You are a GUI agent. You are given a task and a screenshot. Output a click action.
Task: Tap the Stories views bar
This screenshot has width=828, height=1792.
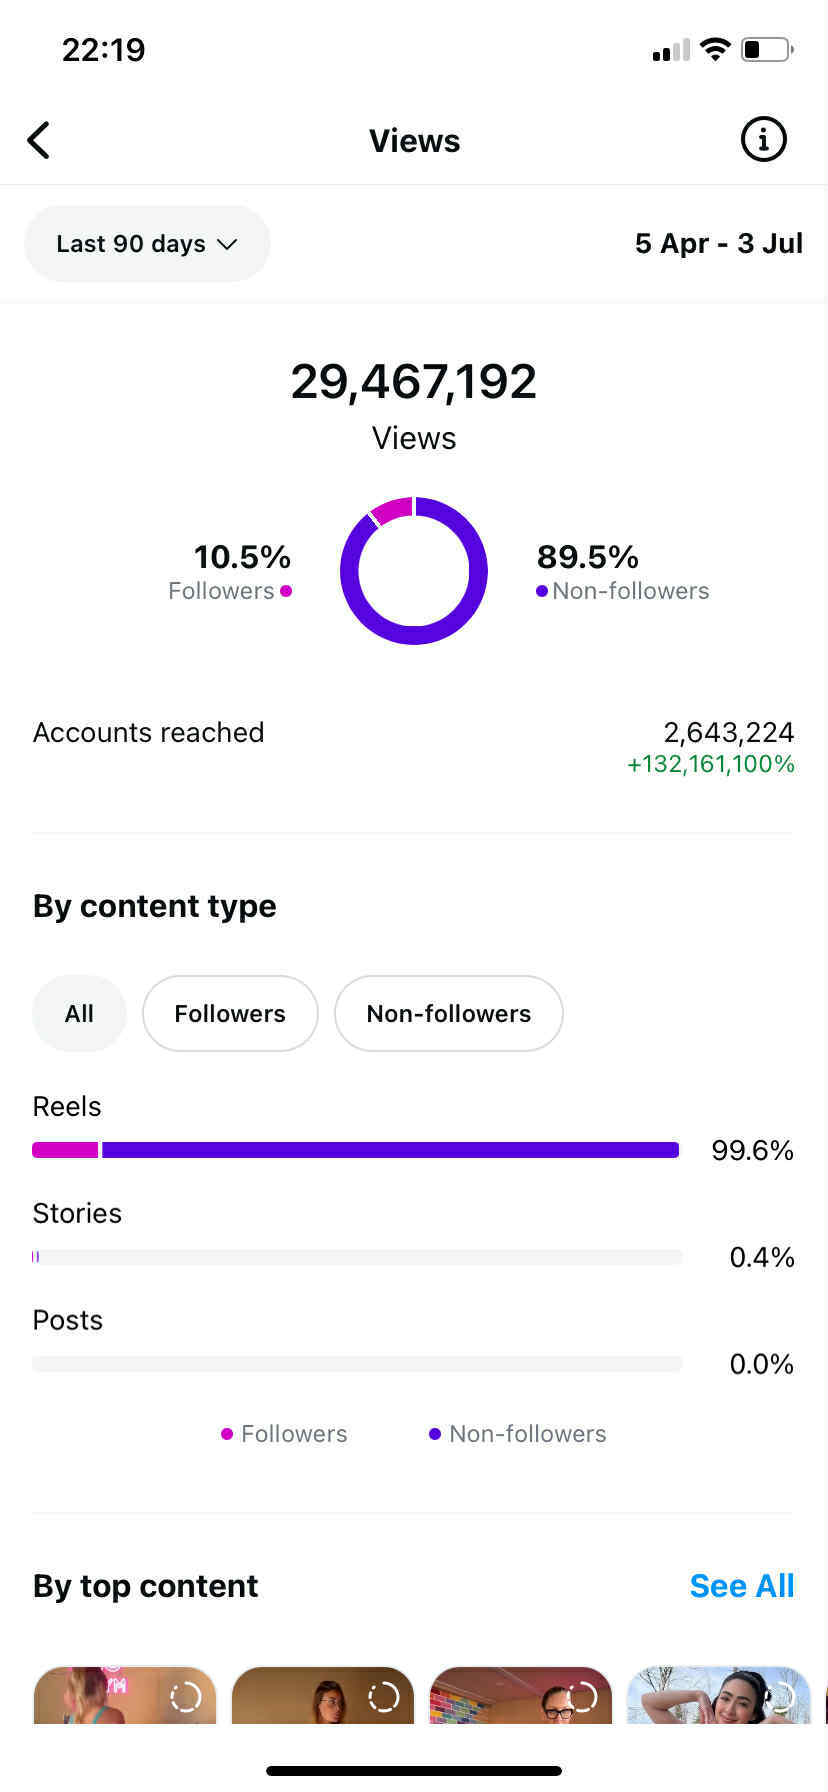click(356, 1257)
